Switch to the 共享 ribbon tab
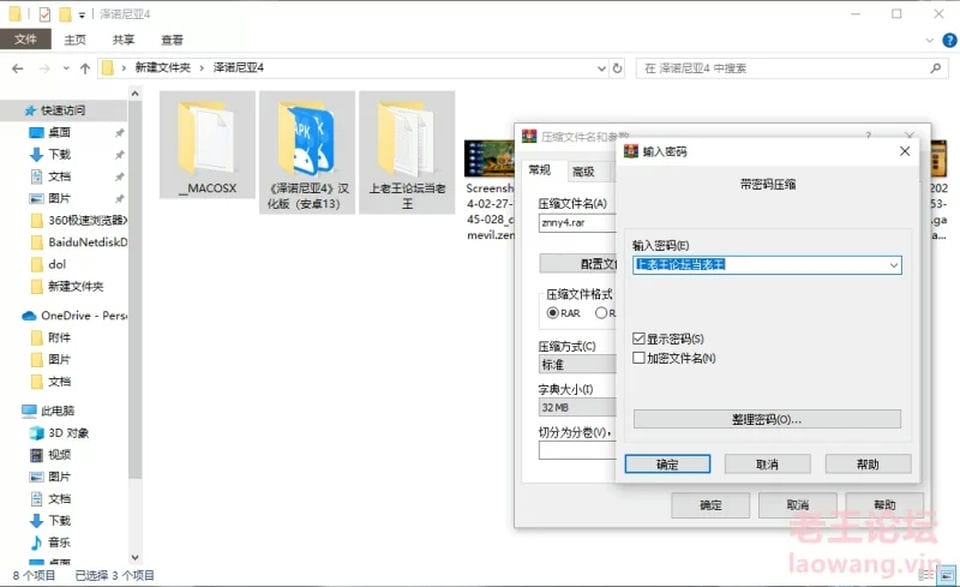Viewport: 960px width, 587px height. pyautogui.click(x=123, y=40)
